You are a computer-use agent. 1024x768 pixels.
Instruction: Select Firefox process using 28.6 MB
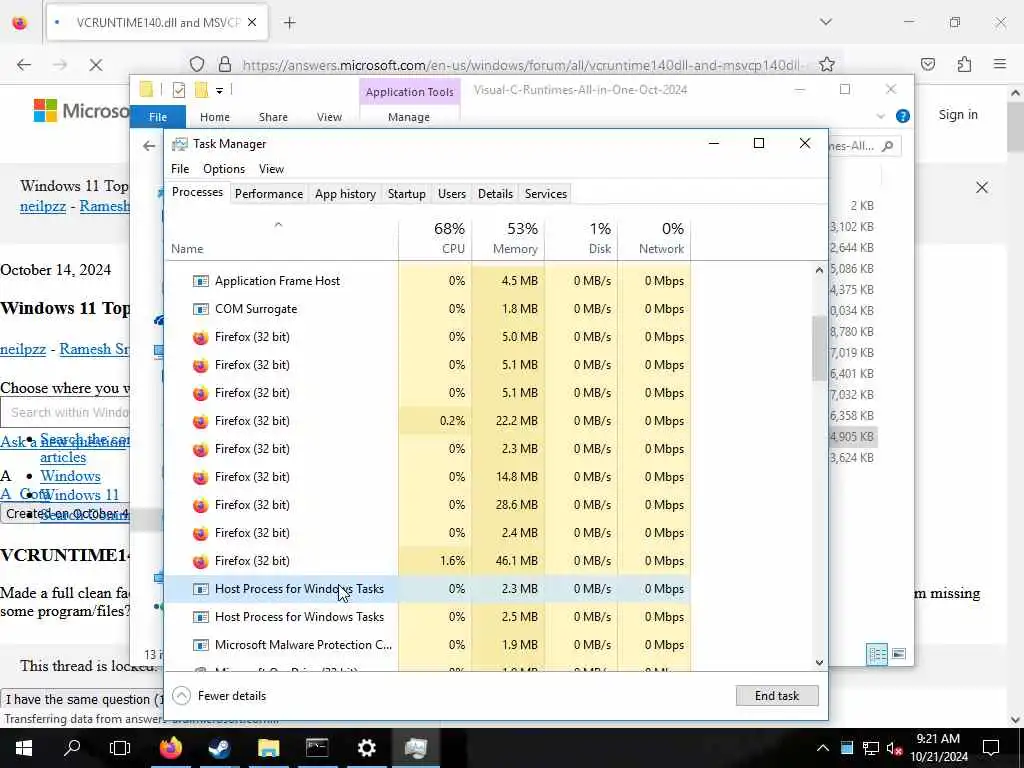(x=427, y=505)
